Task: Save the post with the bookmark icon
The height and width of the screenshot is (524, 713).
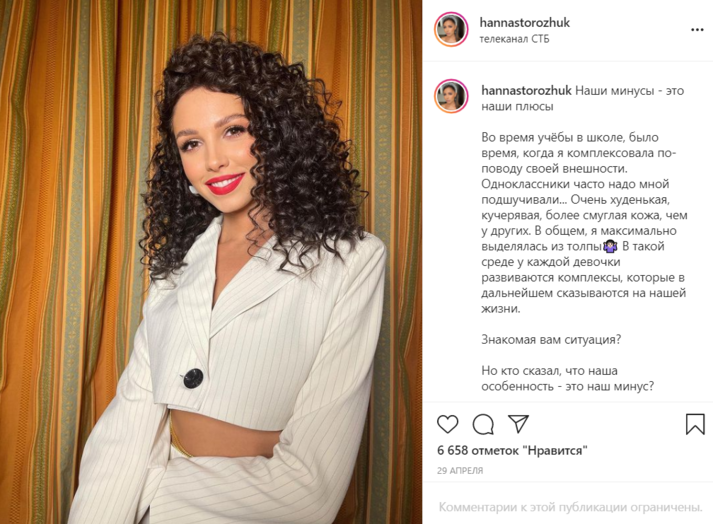Action: (x=695, y=423)
